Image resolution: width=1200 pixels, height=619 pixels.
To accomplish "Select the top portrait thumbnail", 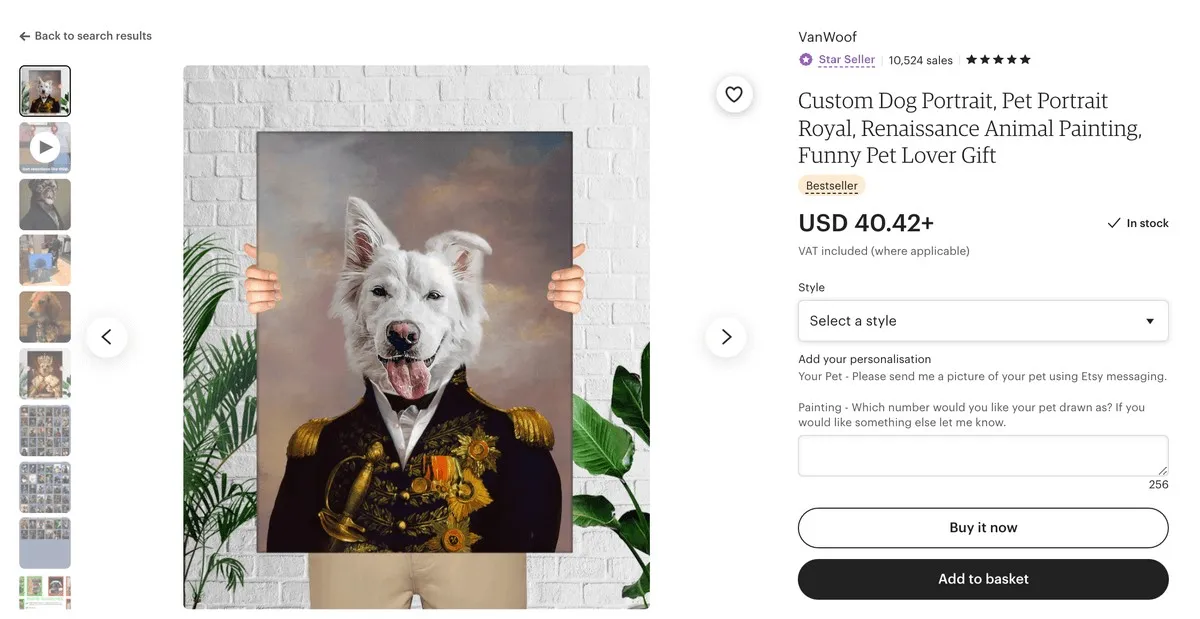I will 44,90.
